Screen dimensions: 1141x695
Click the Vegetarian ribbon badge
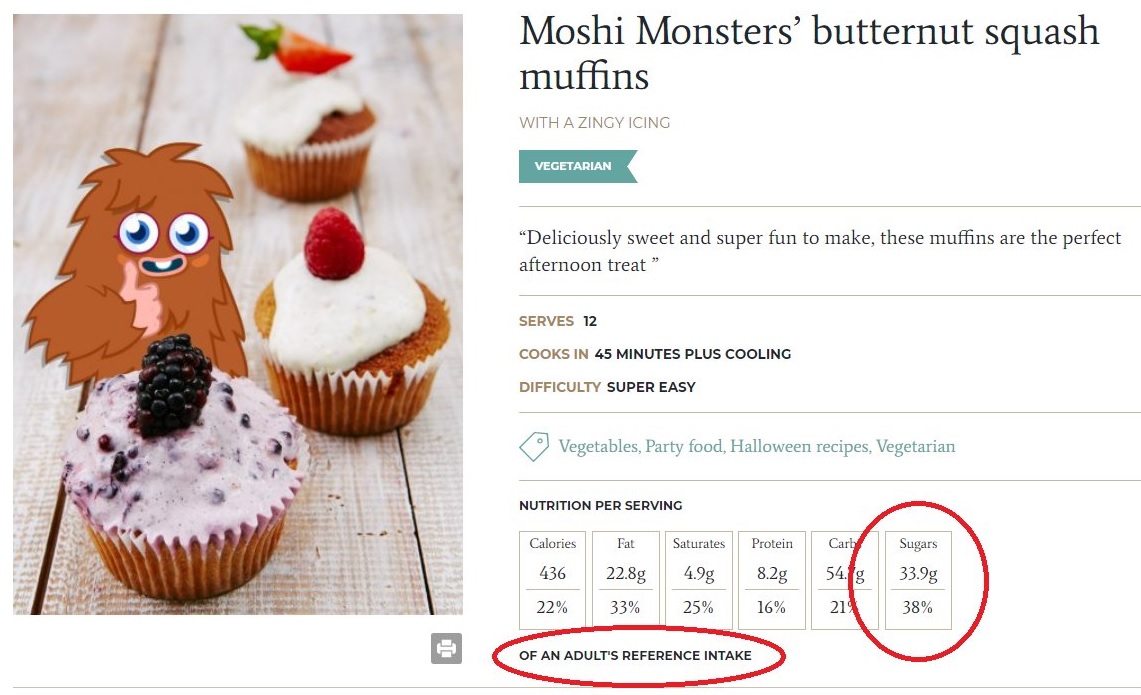pos(575,166)
